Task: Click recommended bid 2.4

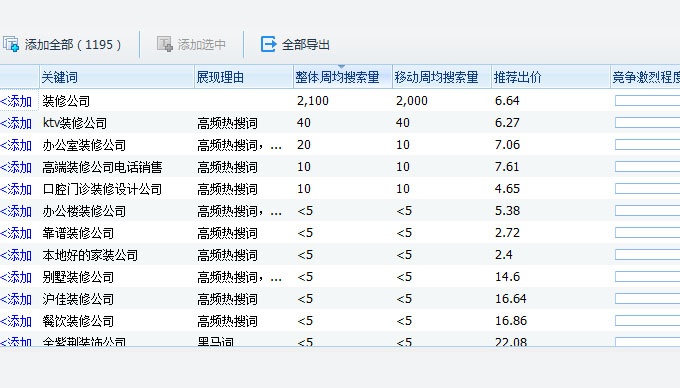Action: pos(503,255)
